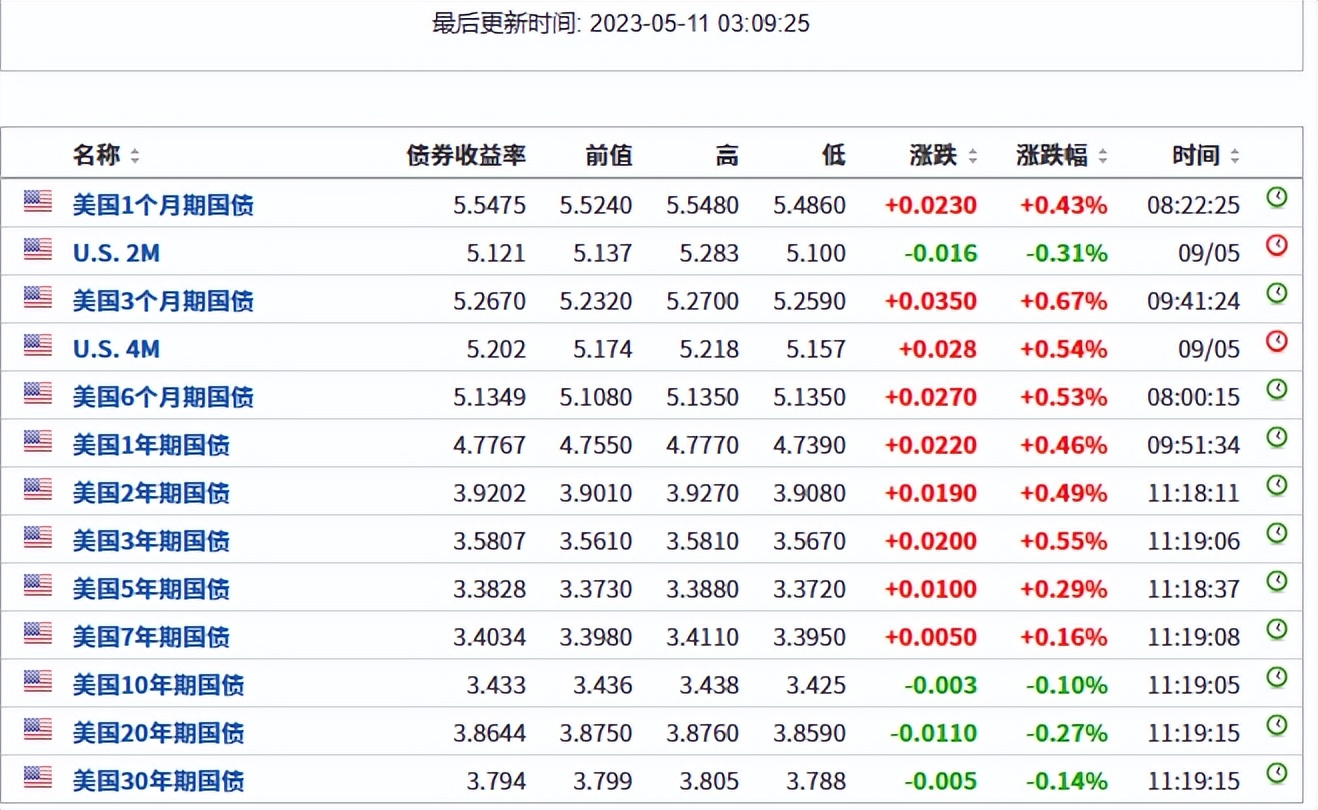This screenshot has height=810, width=1318.
Task: Click the green clock icon for 美国10年期国债
Action: pos(1276,676)
